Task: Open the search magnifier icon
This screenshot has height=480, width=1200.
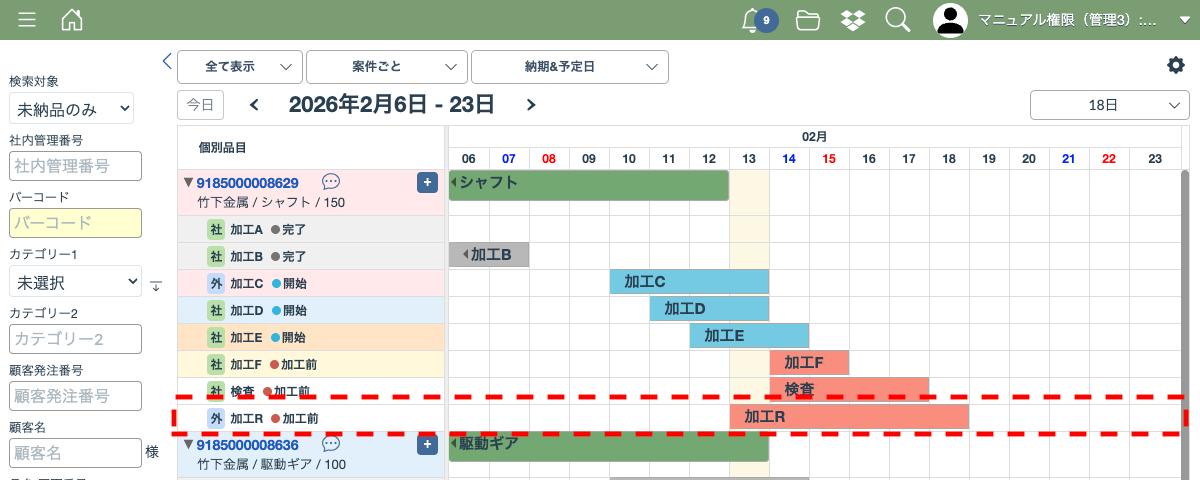Action: (898, 20)
